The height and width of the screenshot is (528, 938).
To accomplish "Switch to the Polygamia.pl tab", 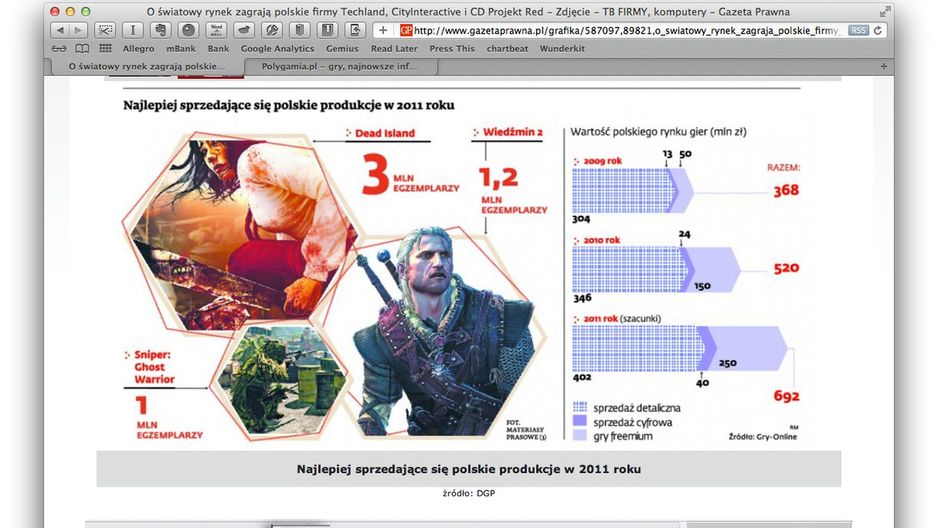I will (340, 66).
